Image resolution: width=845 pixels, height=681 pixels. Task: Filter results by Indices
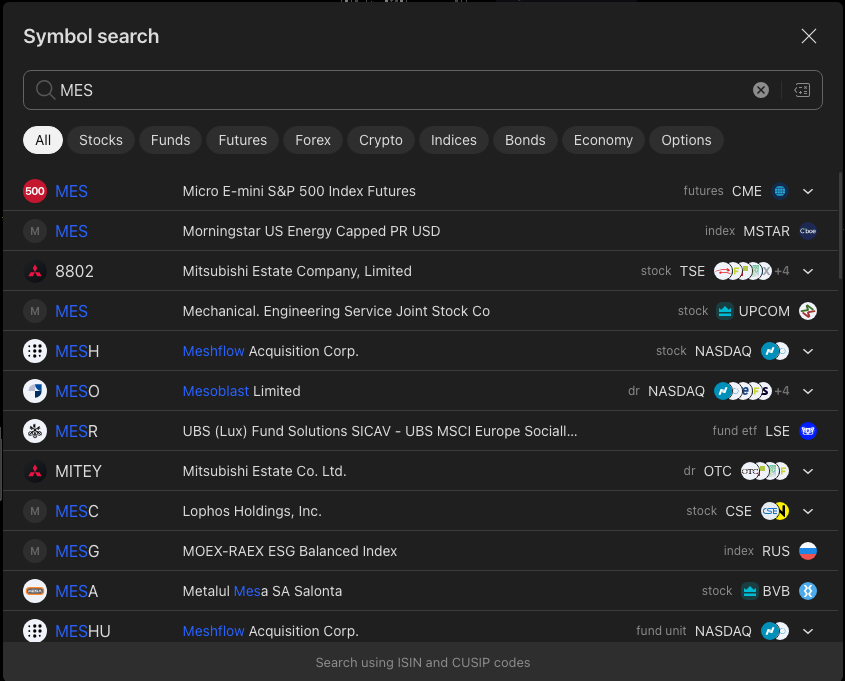pos(453,140)
